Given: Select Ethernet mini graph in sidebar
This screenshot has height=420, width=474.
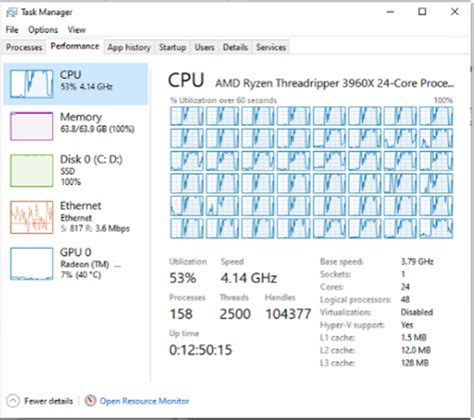Looking at the screenshot, I should [32, 217].
